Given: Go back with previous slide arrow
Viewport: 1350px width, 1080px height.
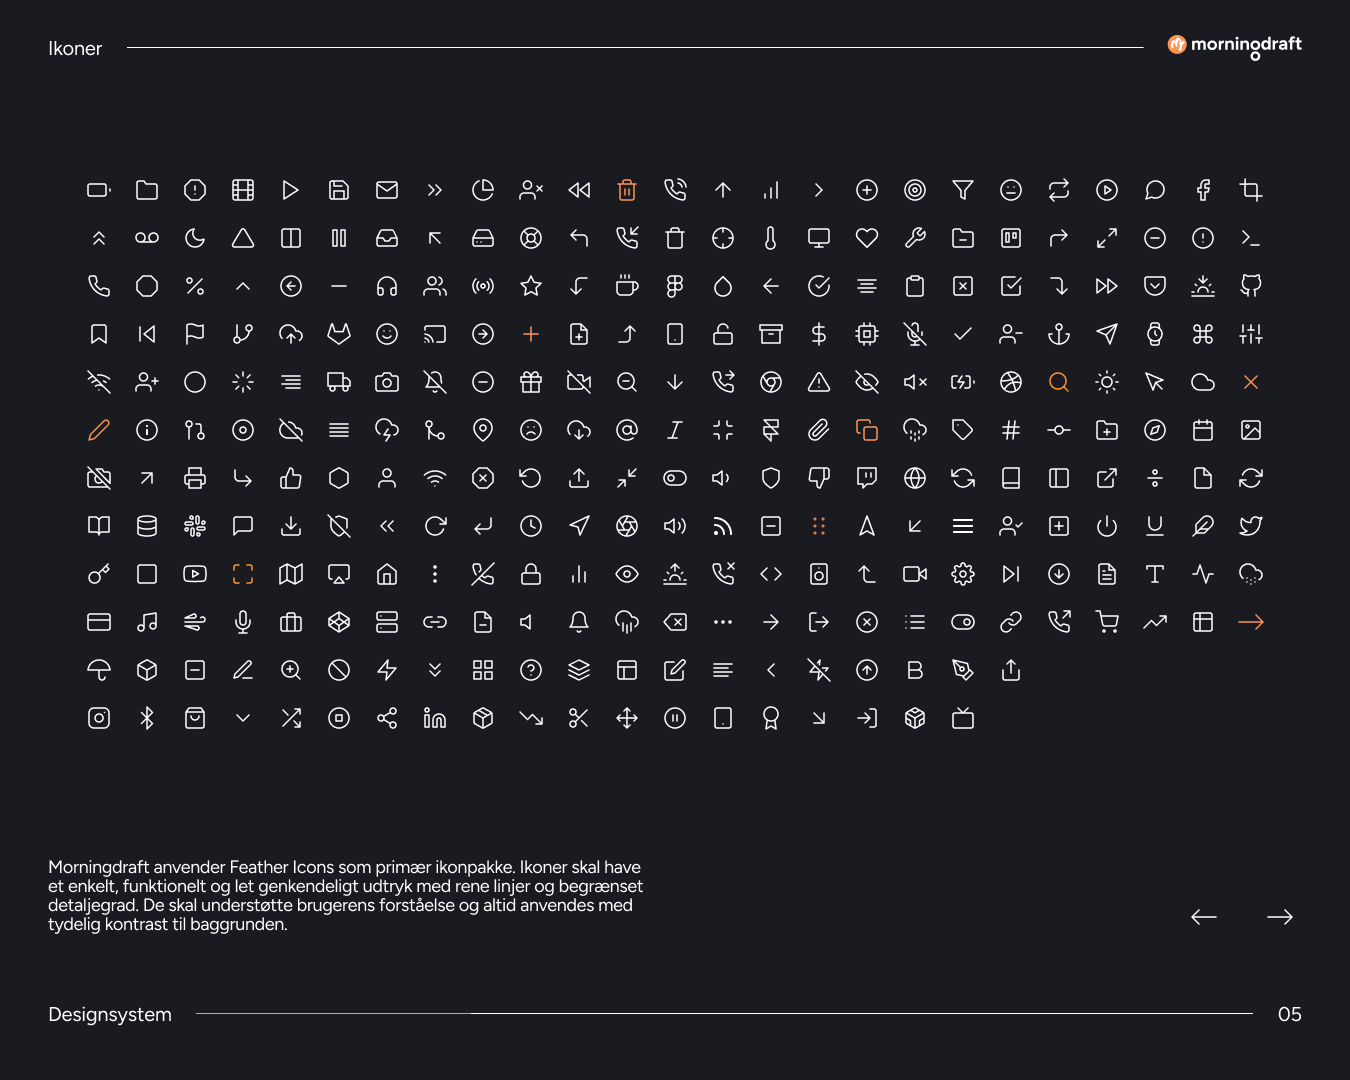Looking at the screenshot, I should pos(1204,917).
